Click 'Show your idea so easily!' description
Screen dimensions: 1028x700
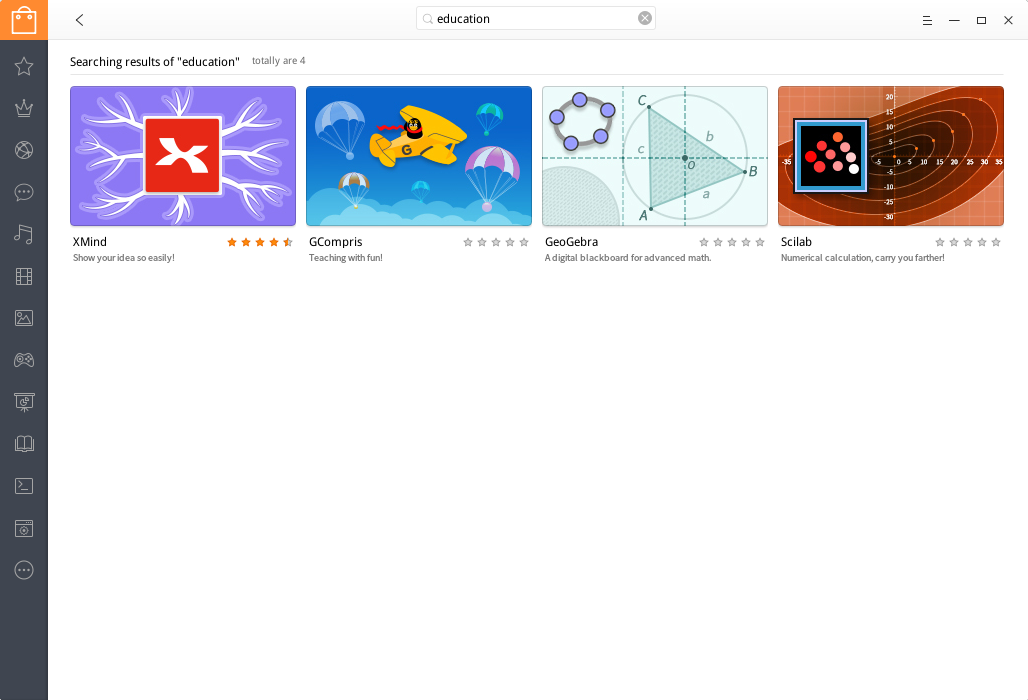click(x=124, y=258)
